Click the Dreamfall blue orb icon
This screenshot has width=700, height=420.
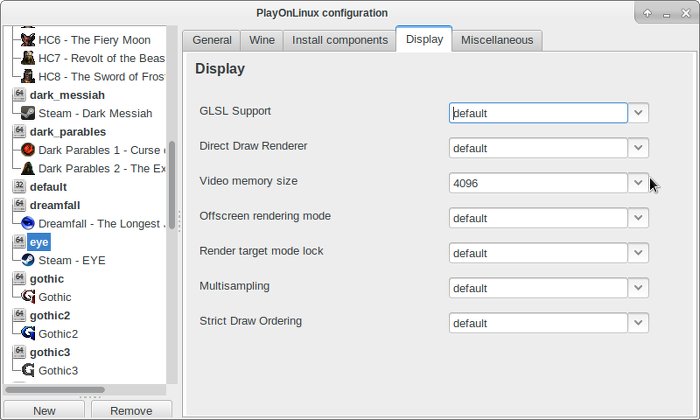pos(28,223)
